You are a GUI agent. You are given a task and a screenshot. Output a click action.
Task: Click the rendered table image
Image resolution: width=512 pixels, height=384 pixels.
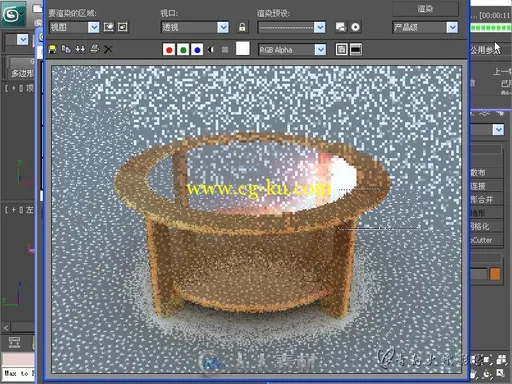256,219
